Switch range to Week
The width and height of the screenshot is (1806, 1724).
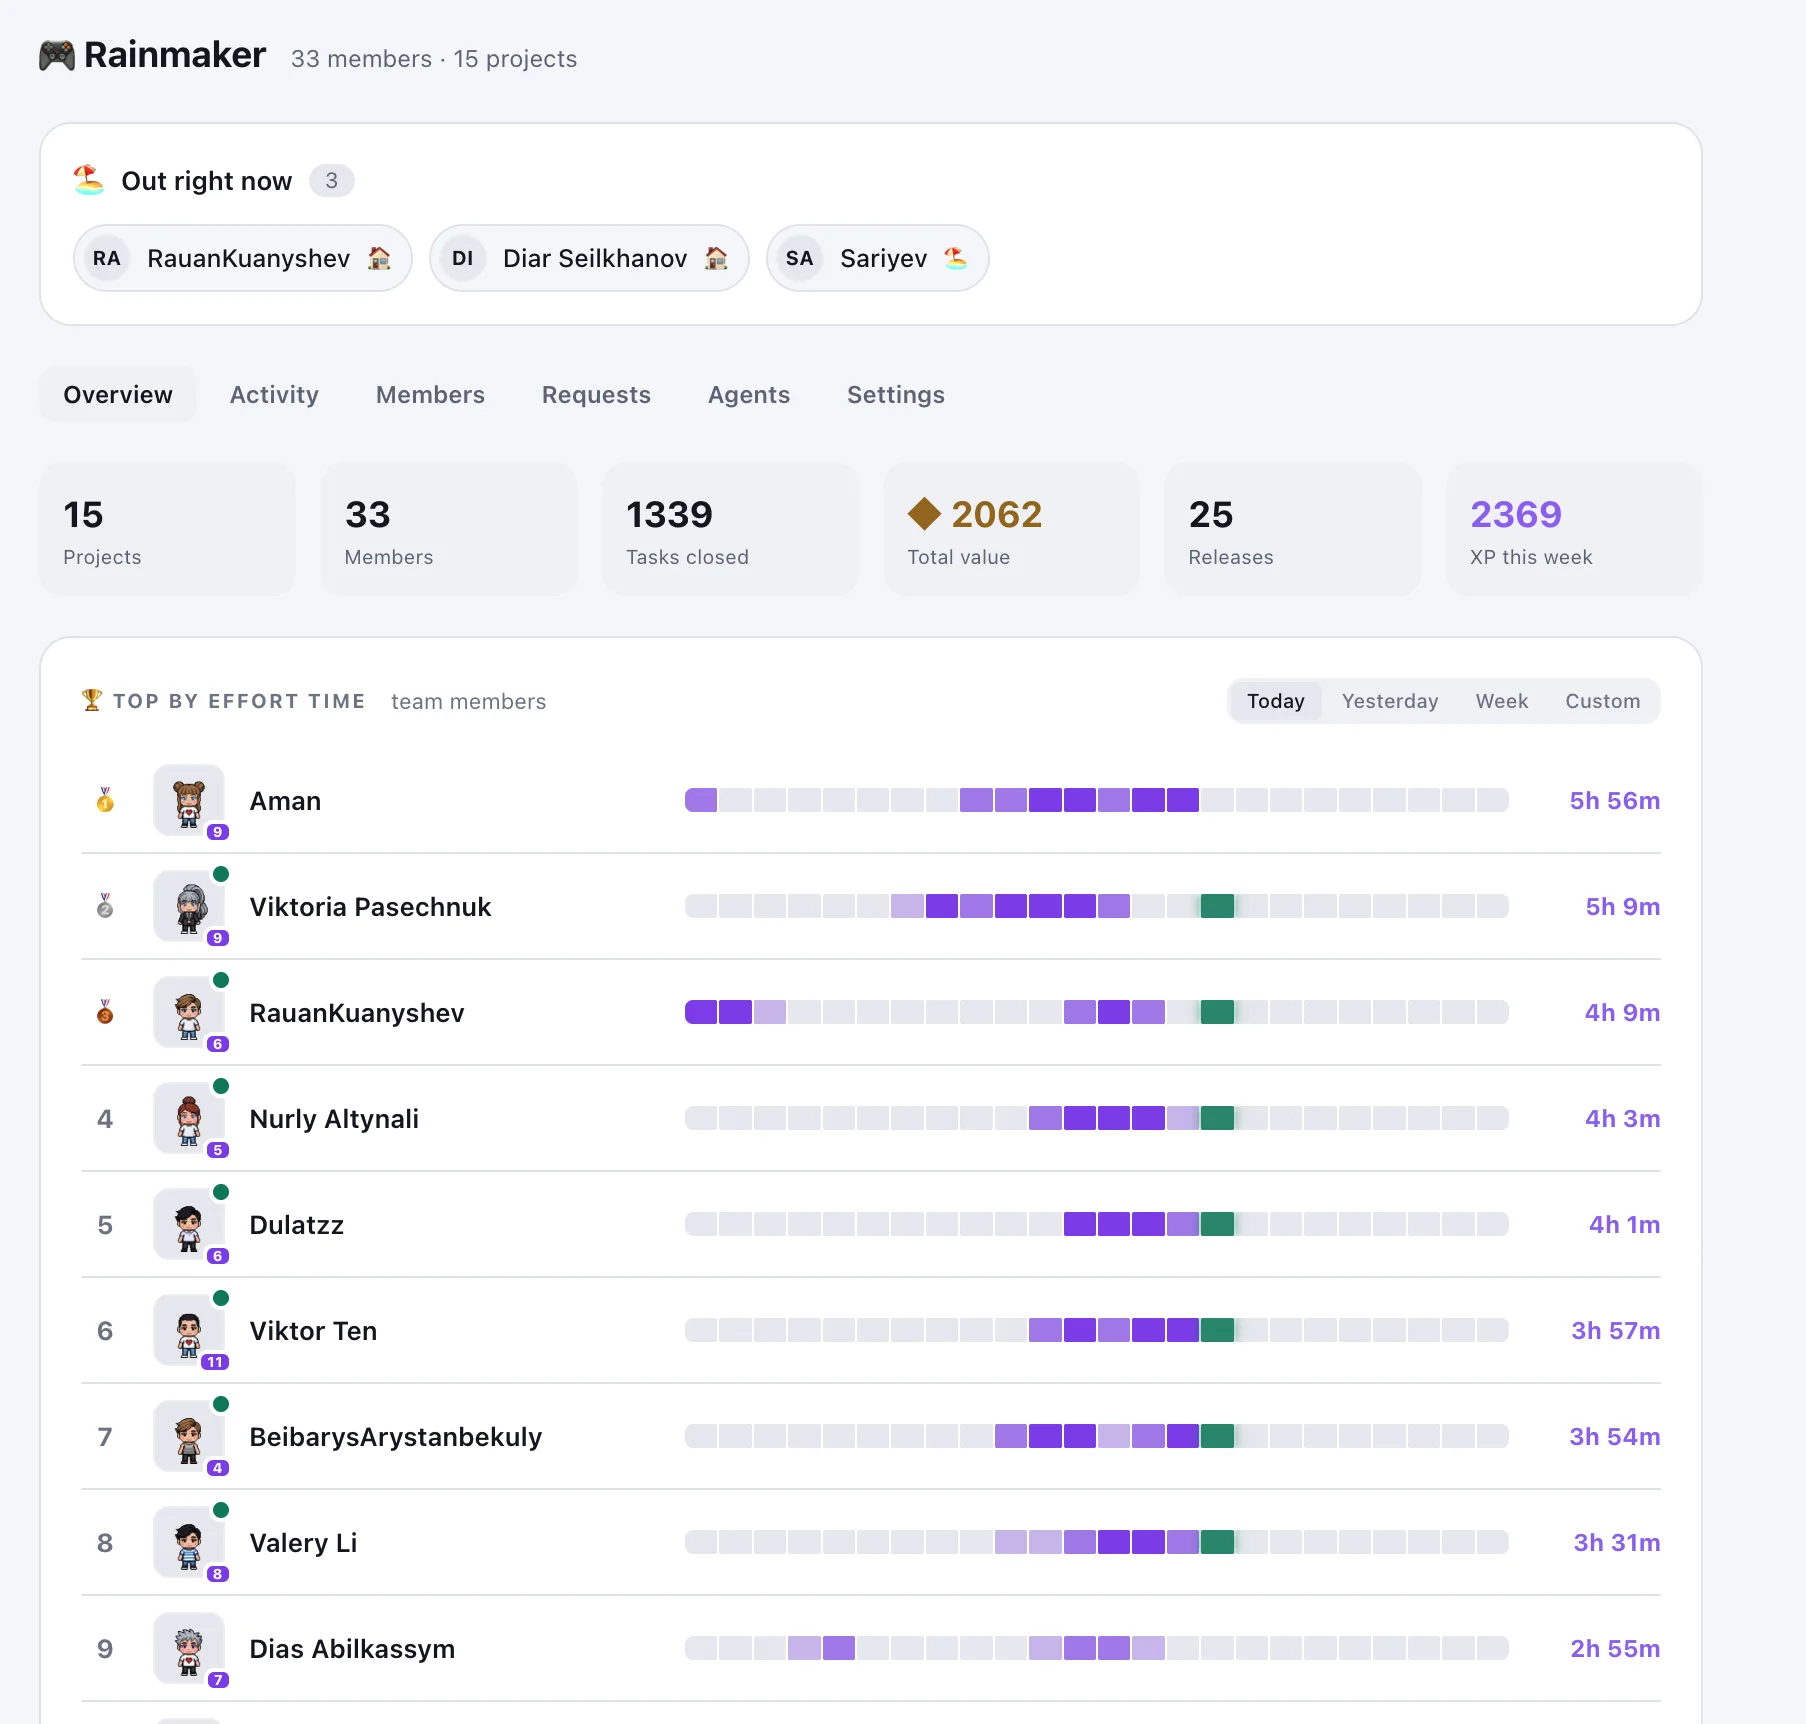pyautogui.click(x=1502, y=701)
